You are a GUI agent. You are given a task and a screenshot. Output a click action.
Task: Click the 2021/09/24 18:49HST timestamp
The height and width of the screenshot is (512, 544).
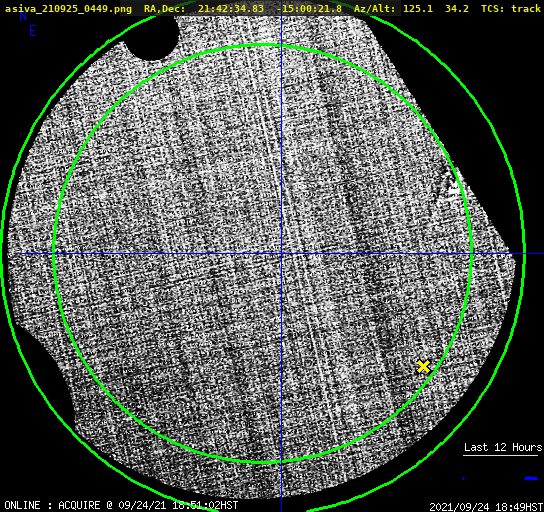pos(486,507)
